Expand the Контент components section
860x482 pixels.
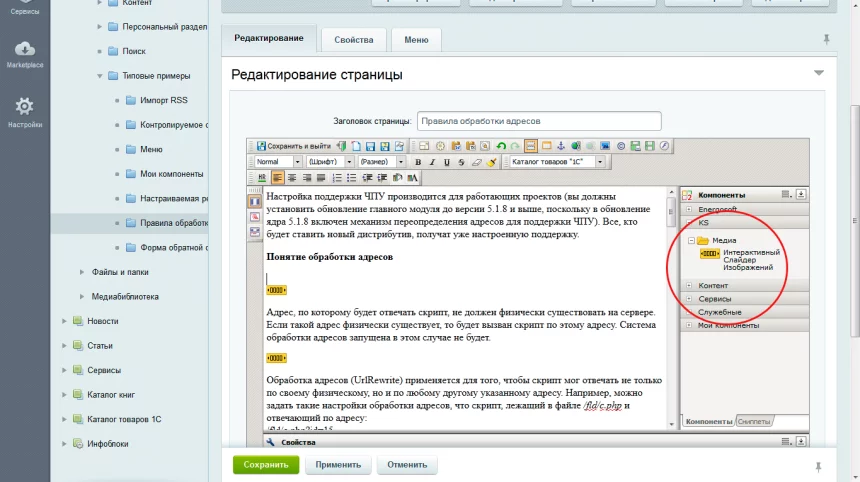pyautogui.click(x=689, y=286)
